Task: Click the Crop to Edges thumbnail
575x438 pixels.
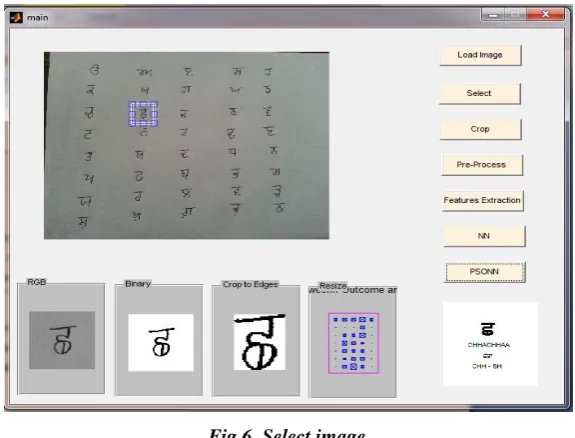Action: coord(260,342)
